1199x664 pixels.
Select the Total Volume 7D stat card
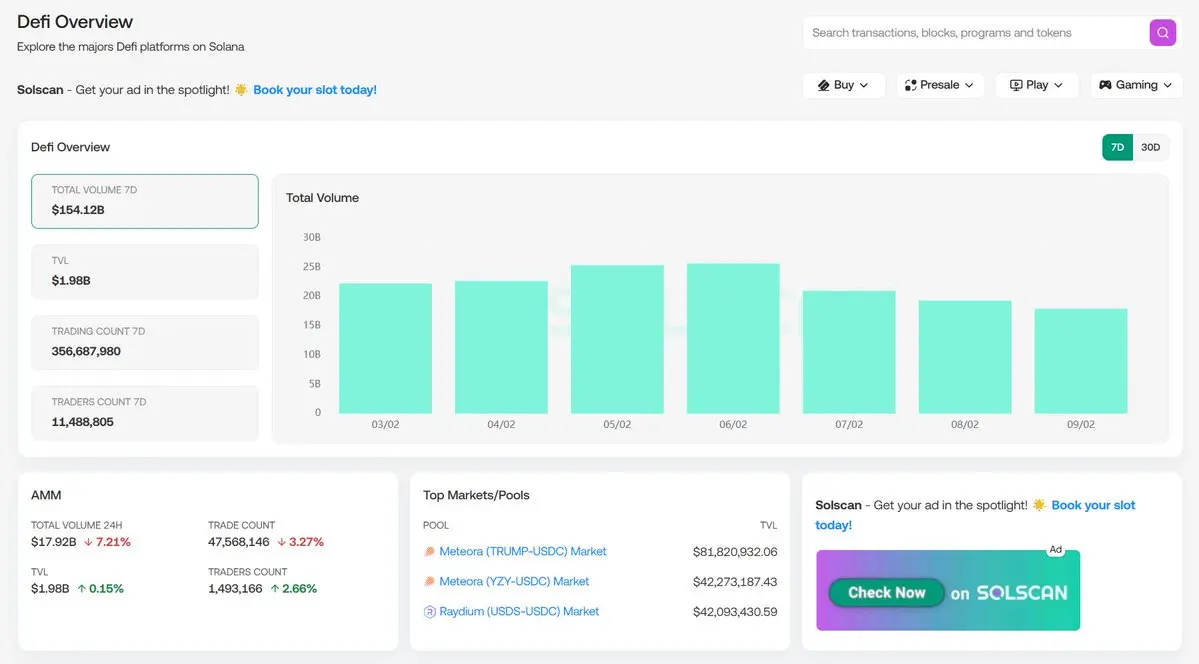(x=145, y=201)
